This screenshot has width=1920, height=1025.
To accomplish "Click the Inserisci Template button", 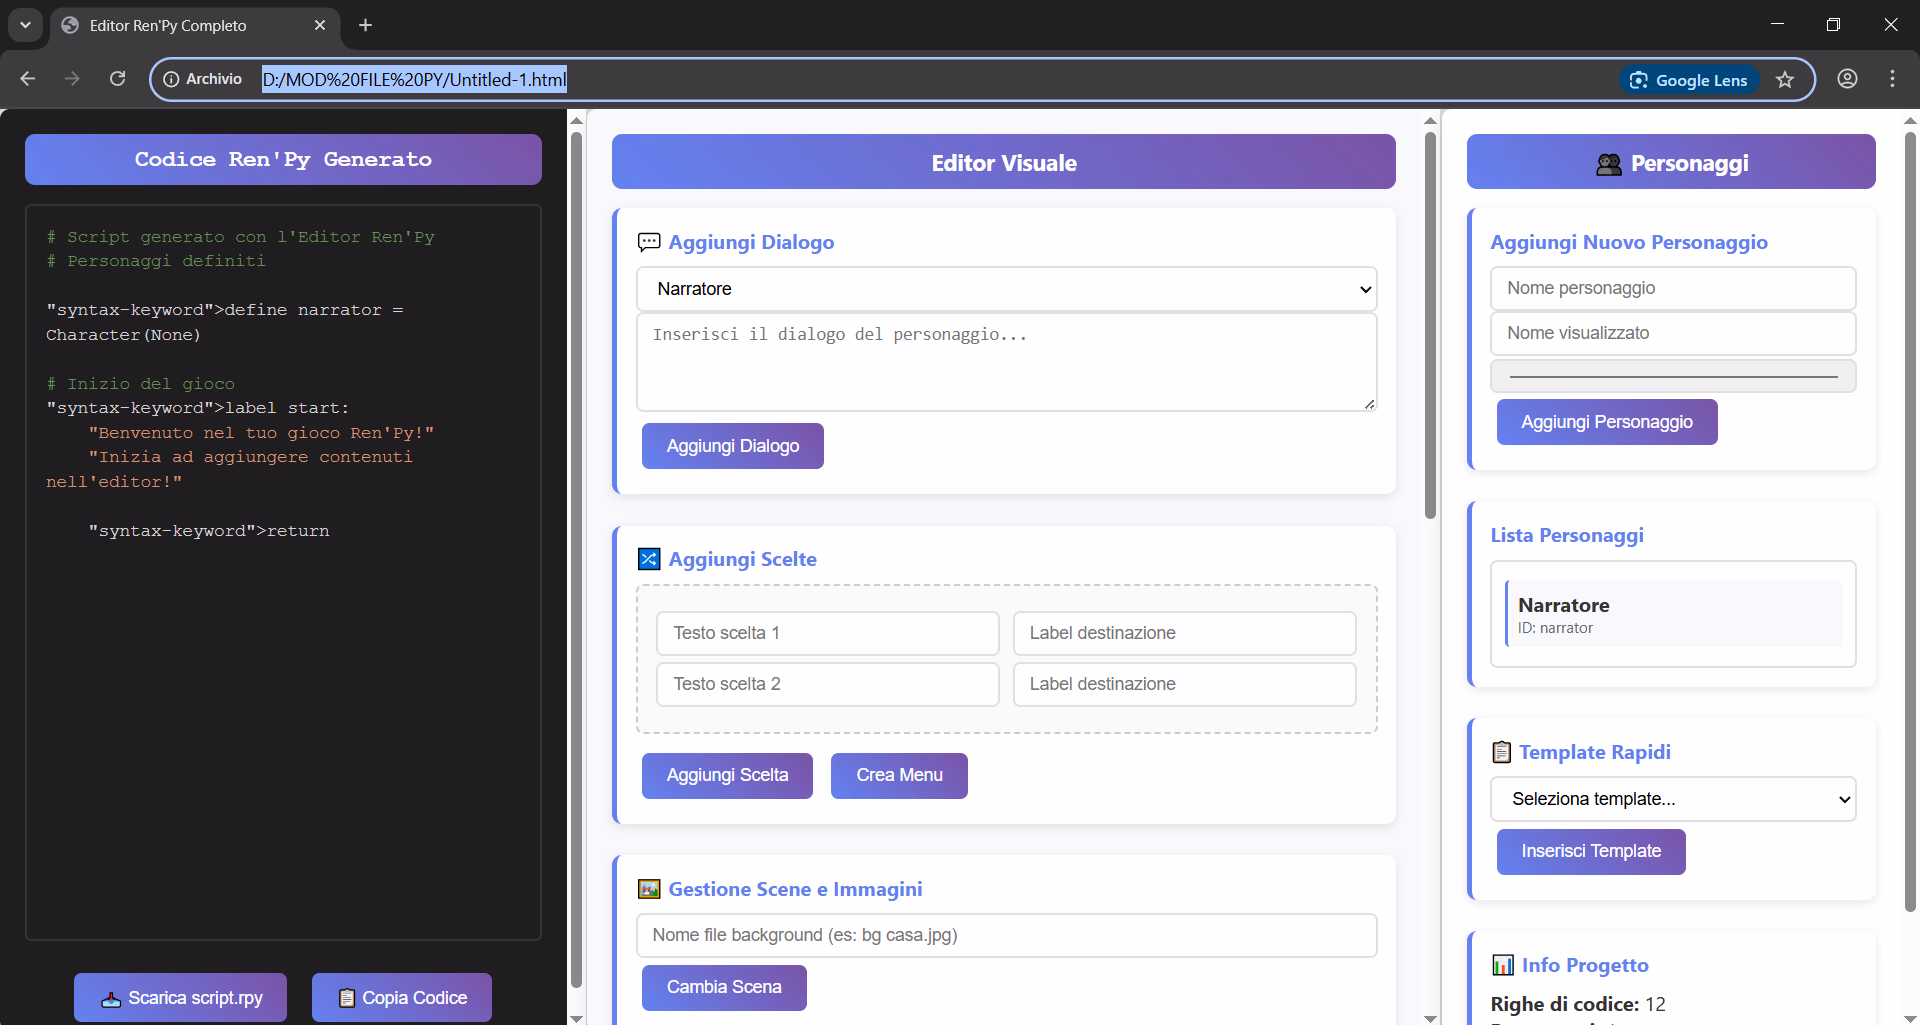I will [x=1591, y=852].
